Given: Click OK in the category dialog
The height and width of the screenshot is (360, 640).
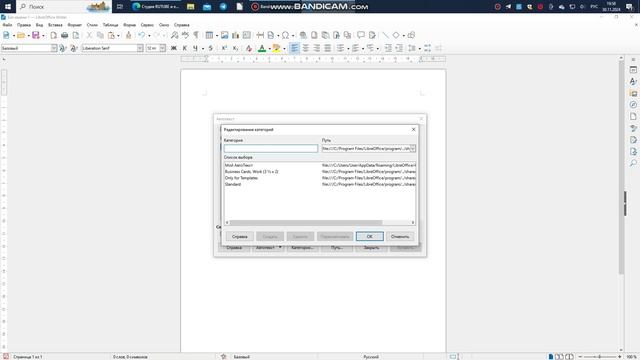Looking at the screenshot, I should (369, 236).
